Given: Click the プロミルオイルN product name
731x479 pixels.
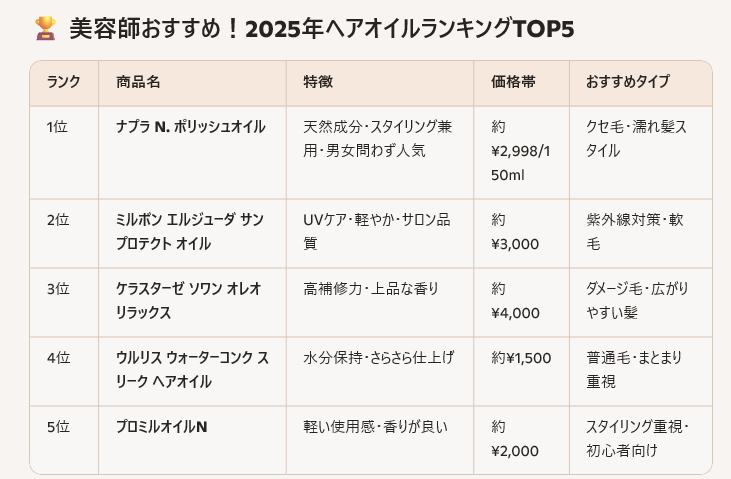Looking at the screenshot, I should 162,426.
